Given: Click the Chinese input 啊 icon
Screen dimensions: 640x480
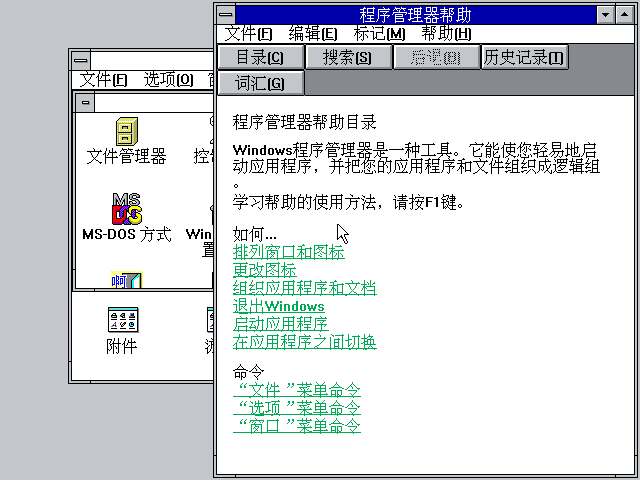Looking at the screenshot, I should (127, 280).
